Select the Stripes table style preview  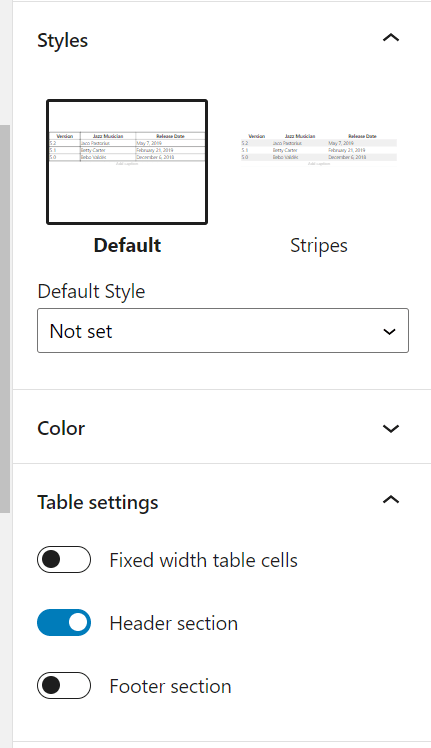click(x=319, y=162)
